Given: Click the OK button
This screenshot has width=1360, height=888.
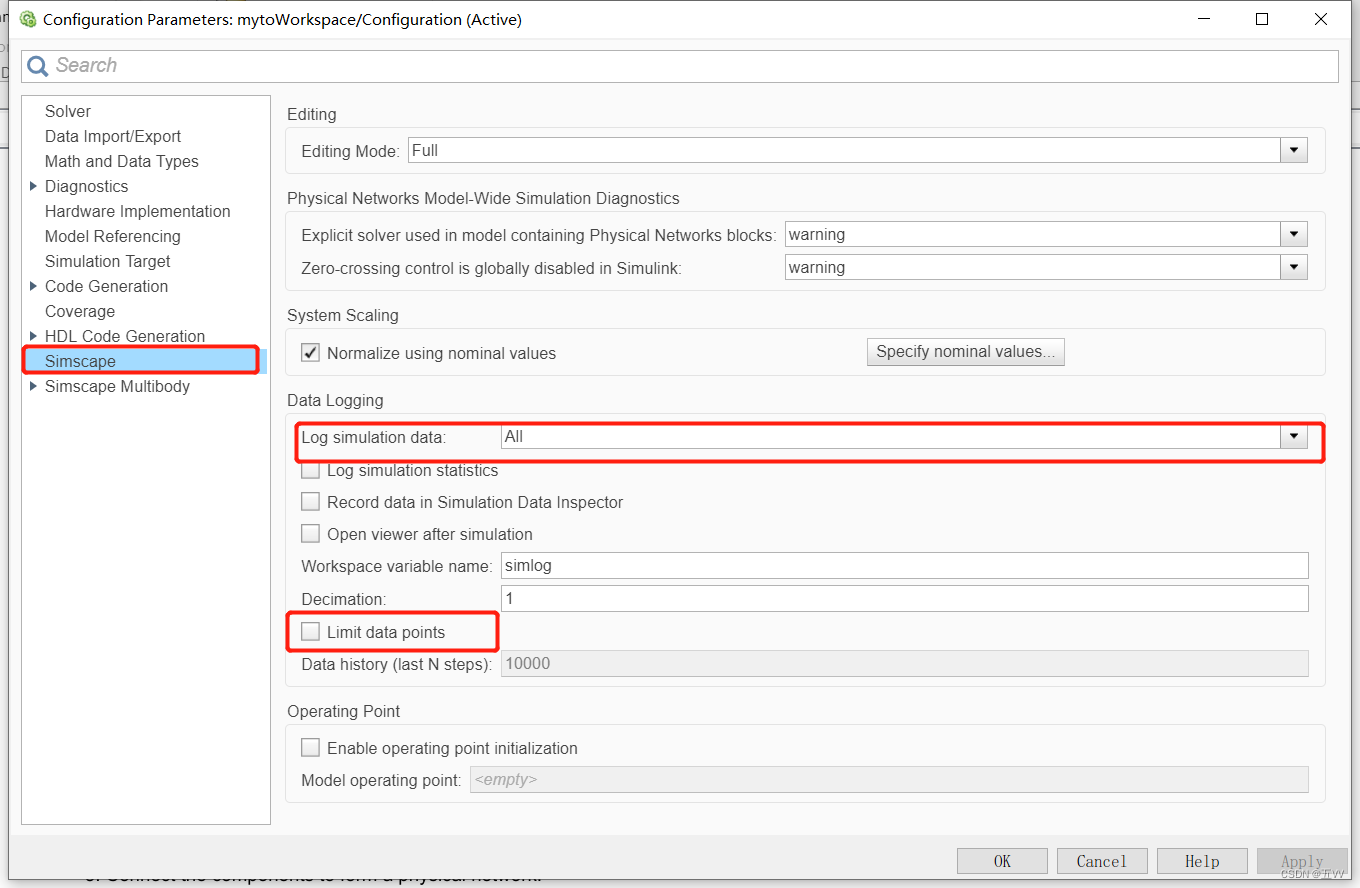Looking at the screenshot, I should 1002,861.
